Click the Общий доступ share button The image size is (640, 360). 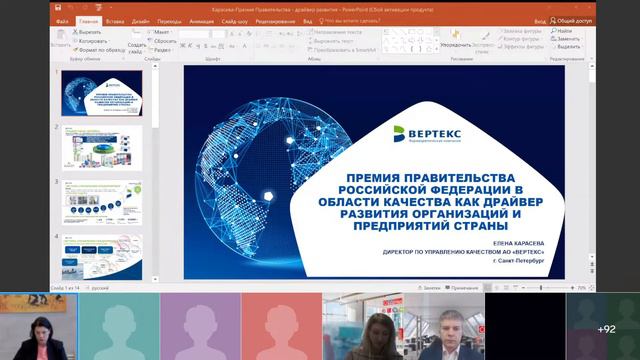pos(571,21)
